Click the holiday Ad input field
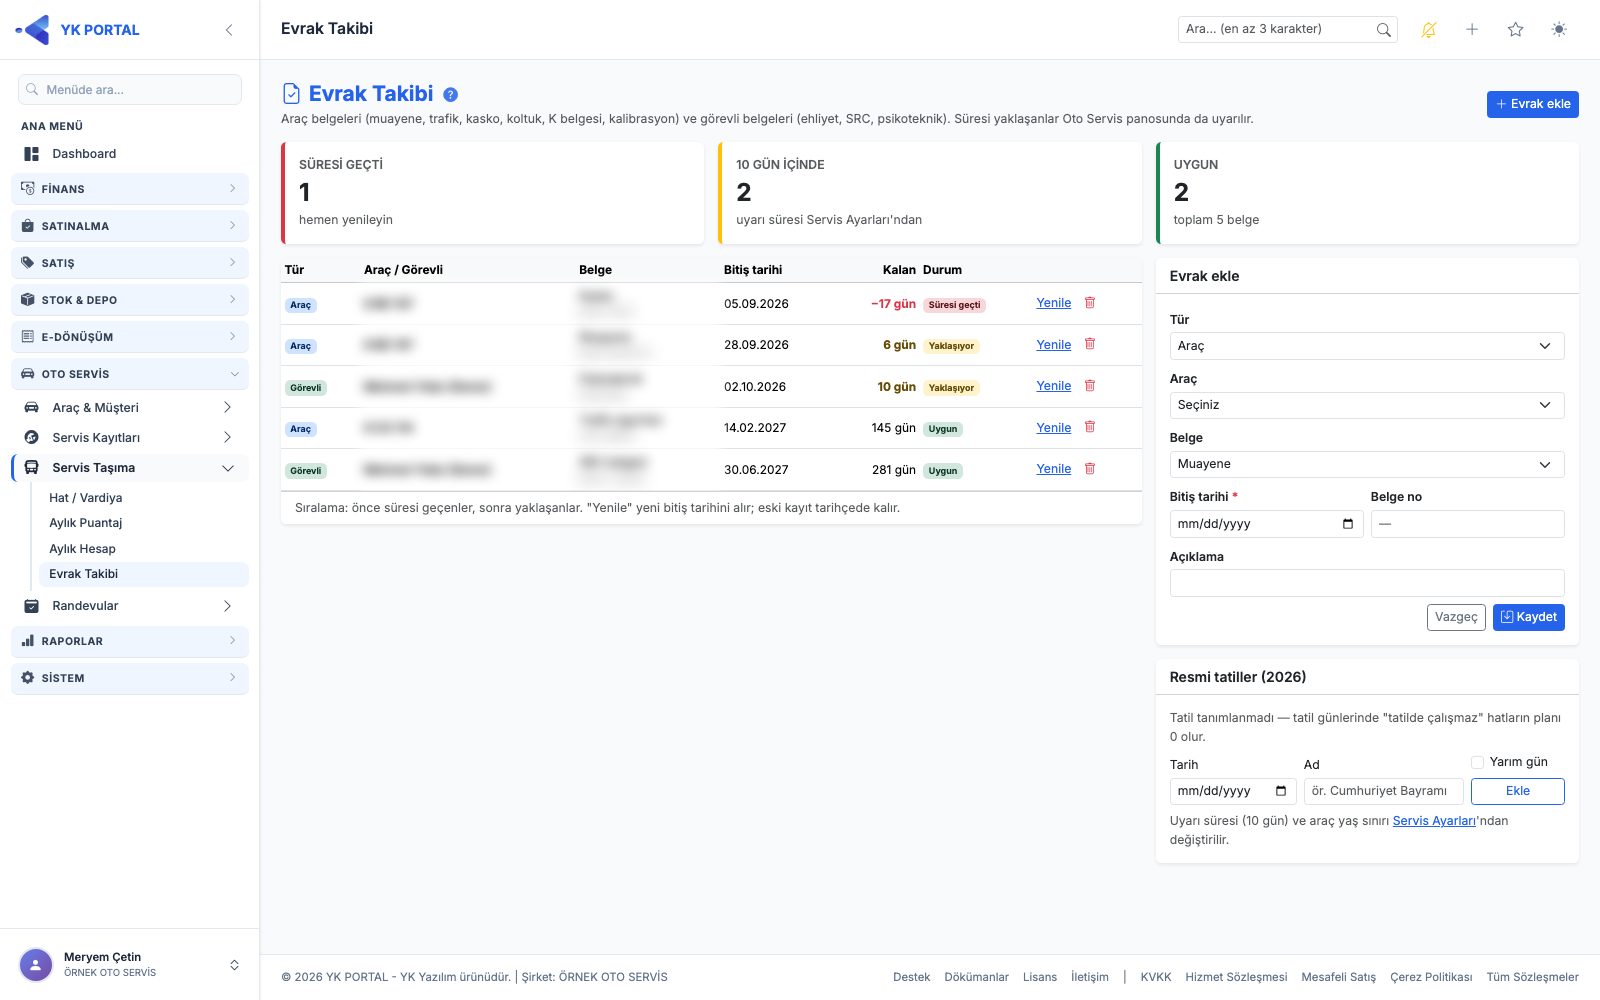1600x1000 pixels. pyautogui.click(x=1383, y=791)
